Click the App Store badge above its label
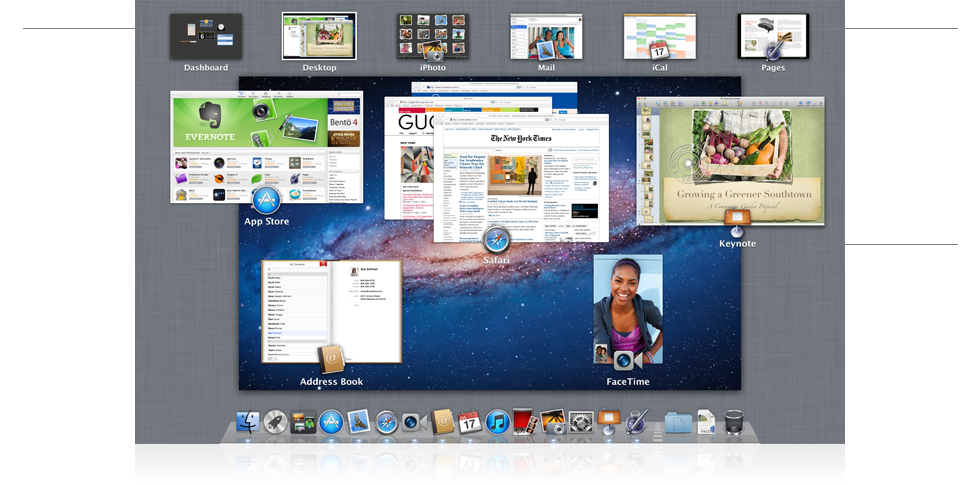This screenshot has width=980, height=485. (x=267, y=200)
